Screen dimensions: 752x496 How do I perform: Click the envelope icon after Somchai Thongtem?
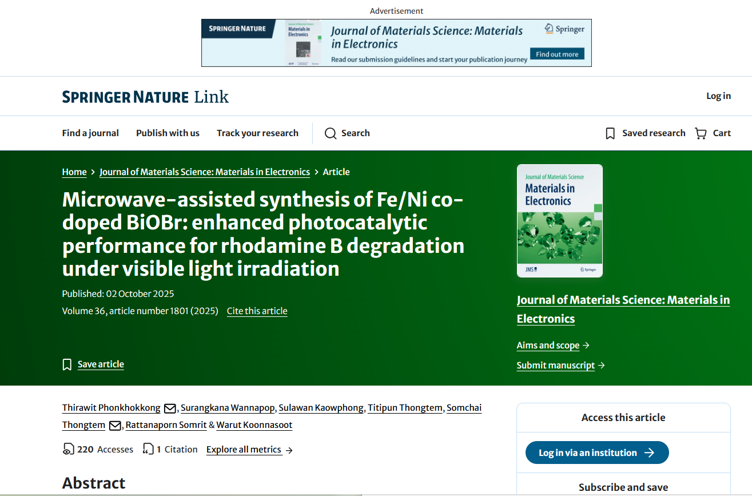tap(115, 425)
